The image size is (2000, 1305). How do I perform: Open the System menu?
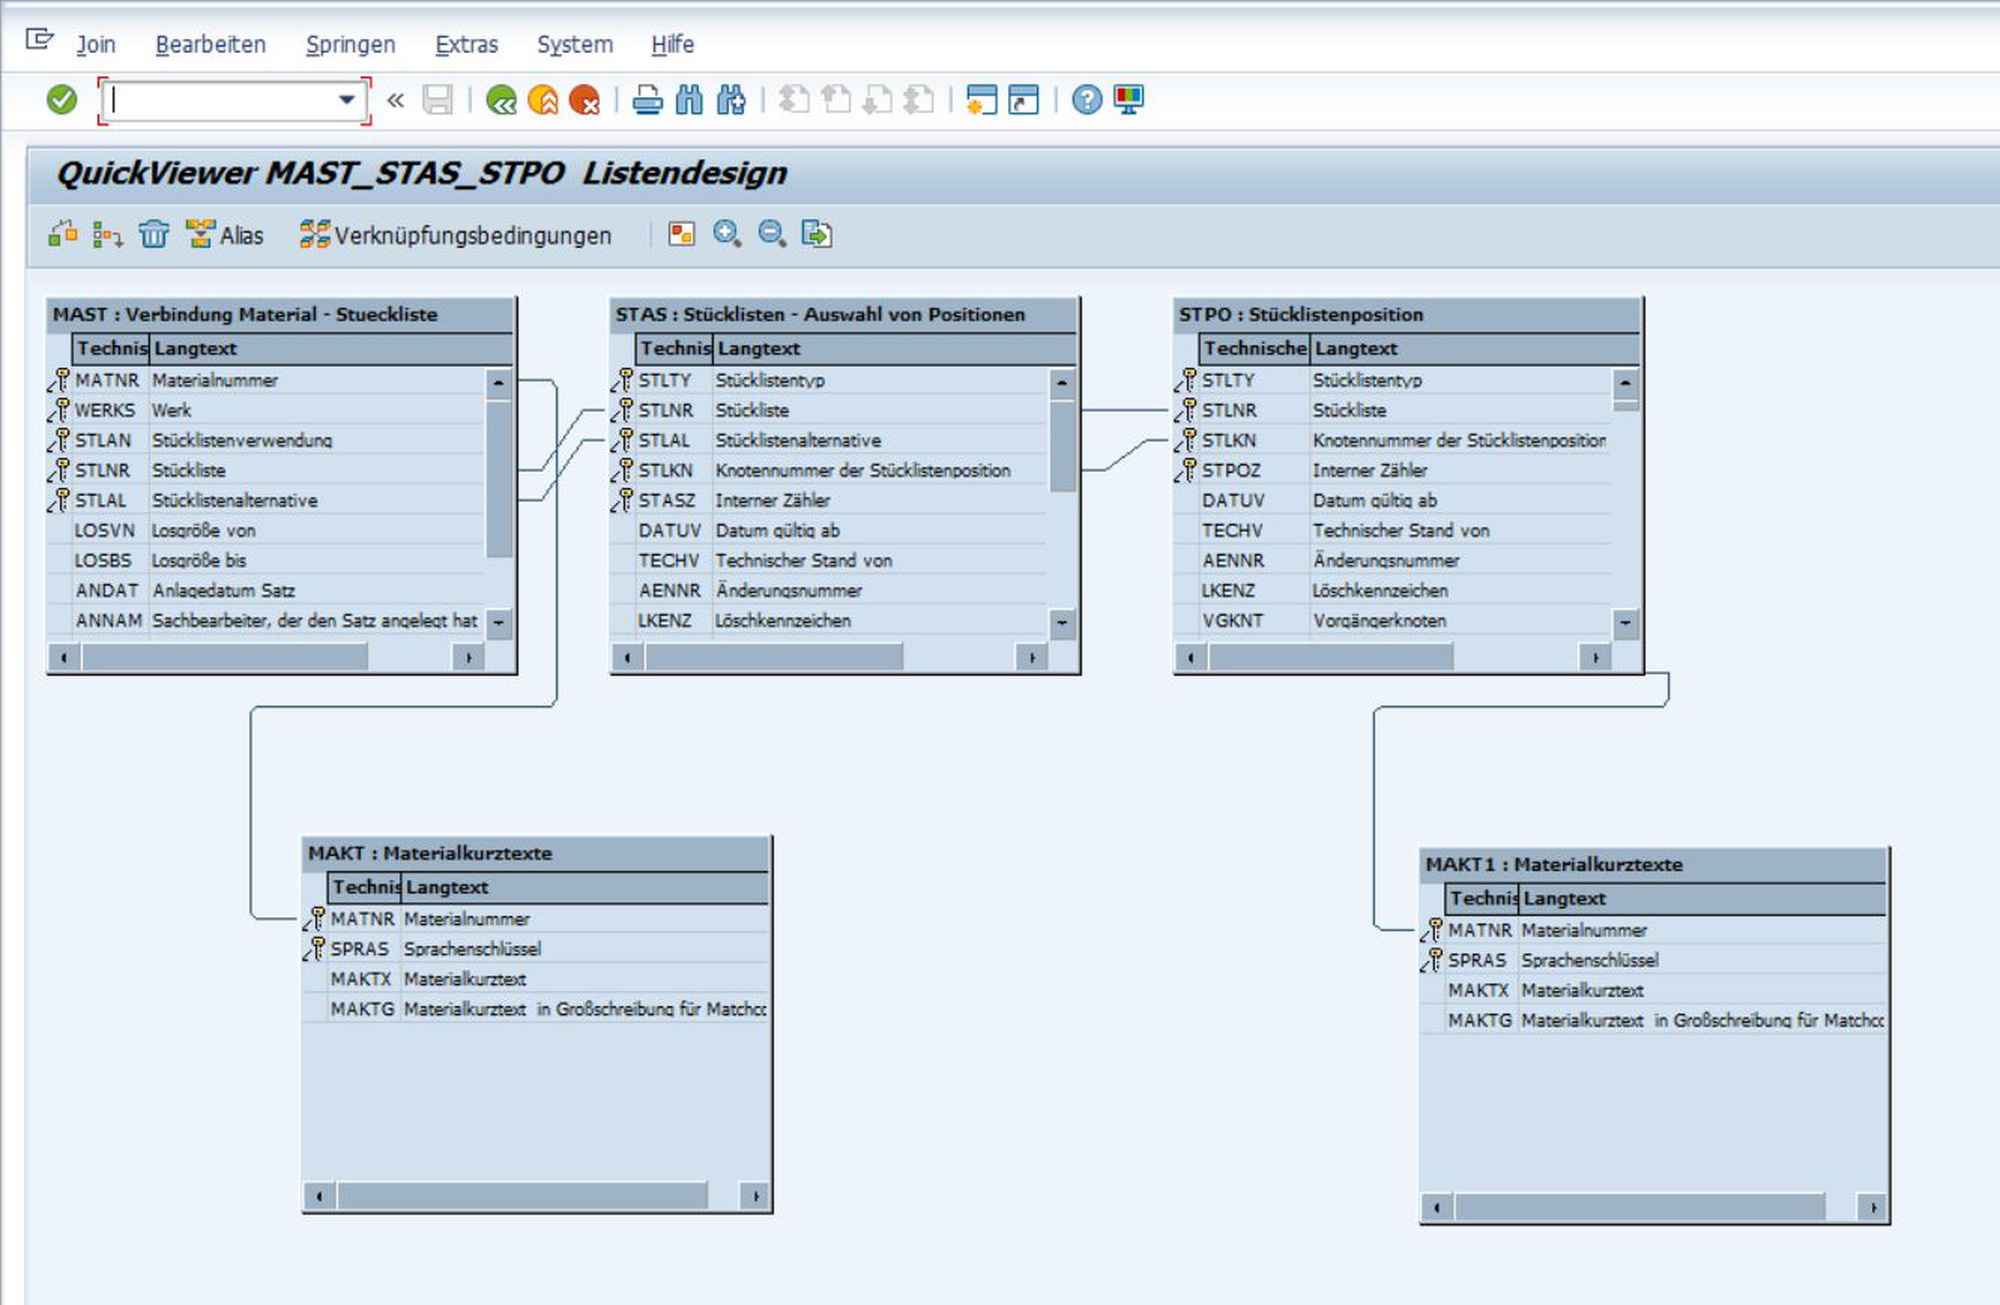575,45
